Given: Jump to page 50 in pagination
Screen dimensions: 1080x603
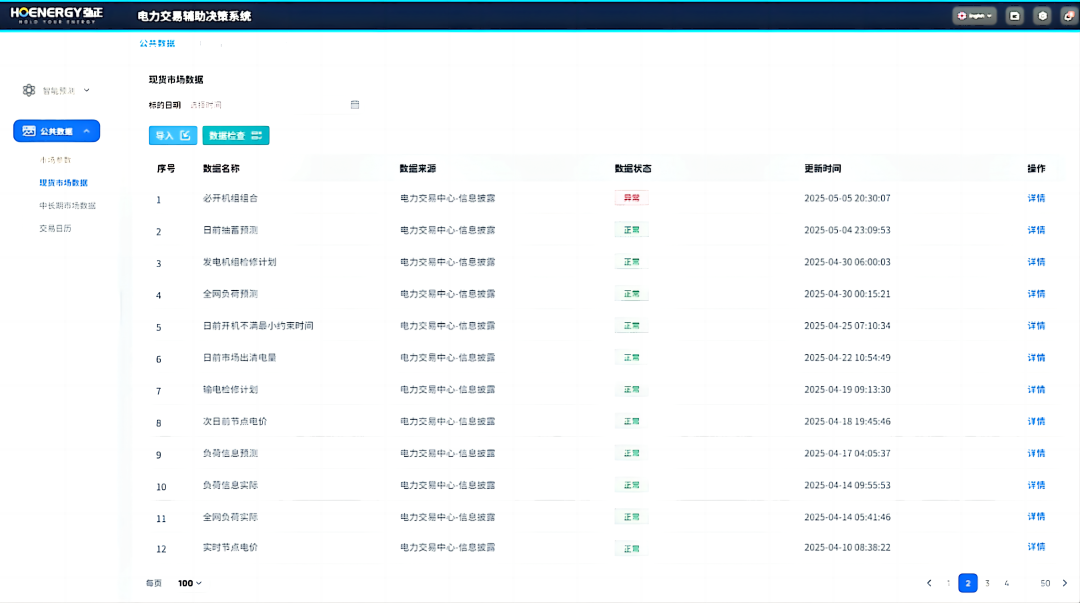Looking at the screenshot, I should tap(1045, 583).
